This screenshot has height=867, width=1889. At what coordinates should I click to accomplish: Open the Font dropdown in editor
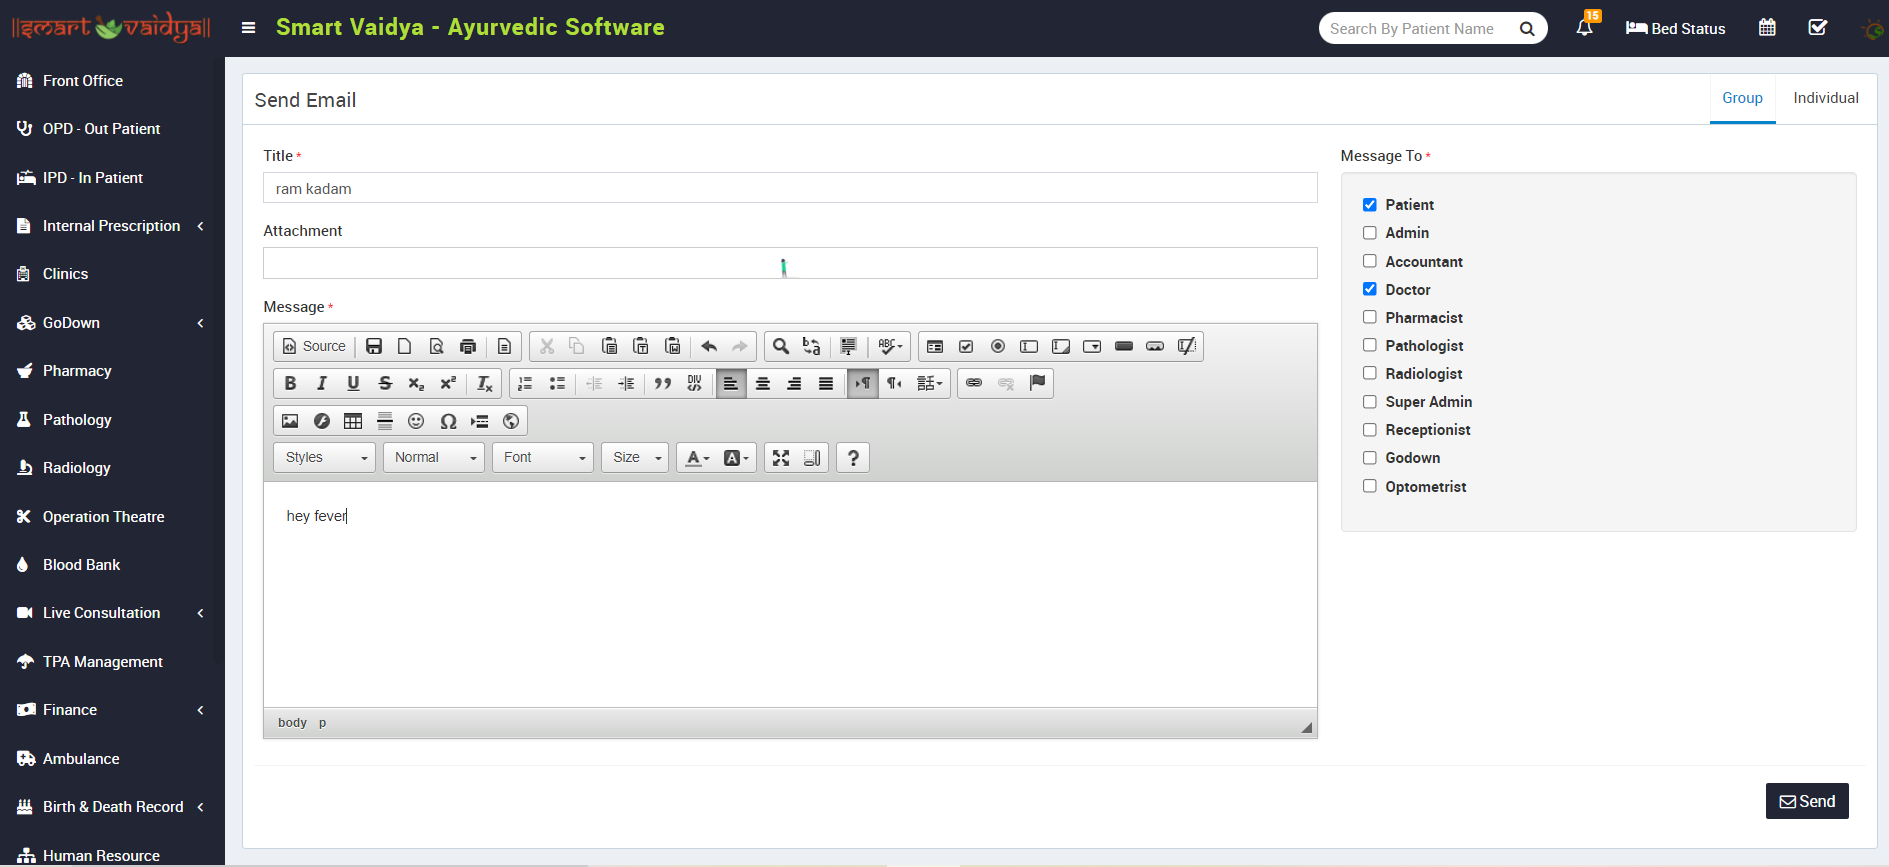543,458
